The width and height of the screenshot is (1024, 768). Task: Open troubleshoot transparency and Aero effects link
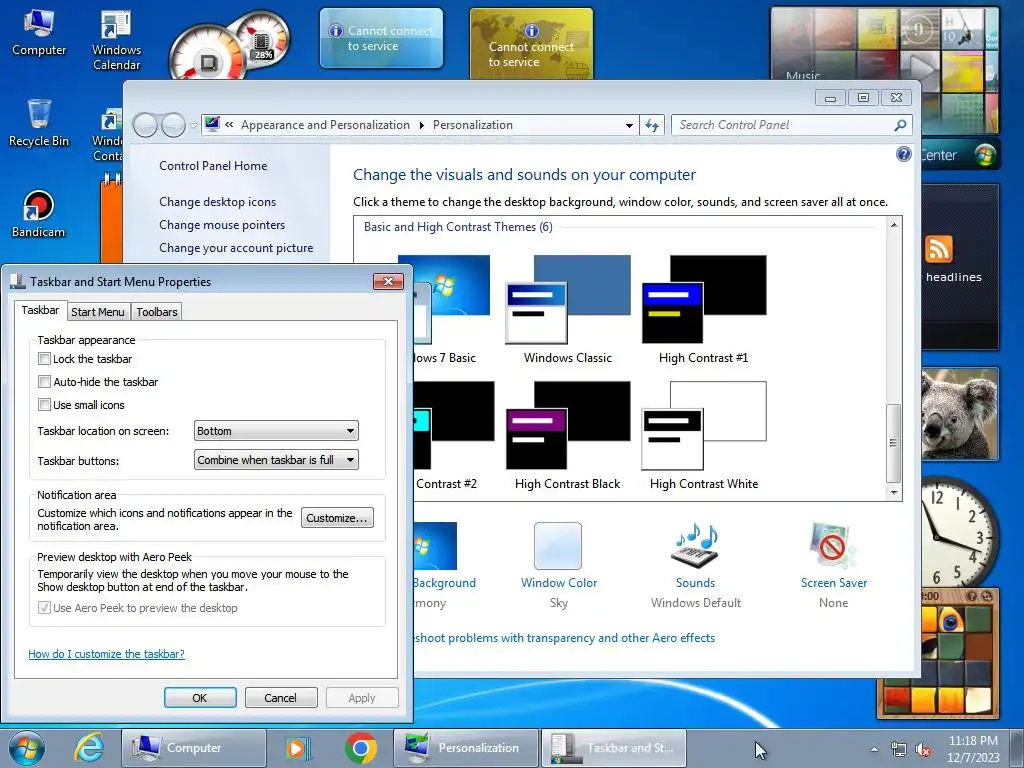click(x=565, y=637)
